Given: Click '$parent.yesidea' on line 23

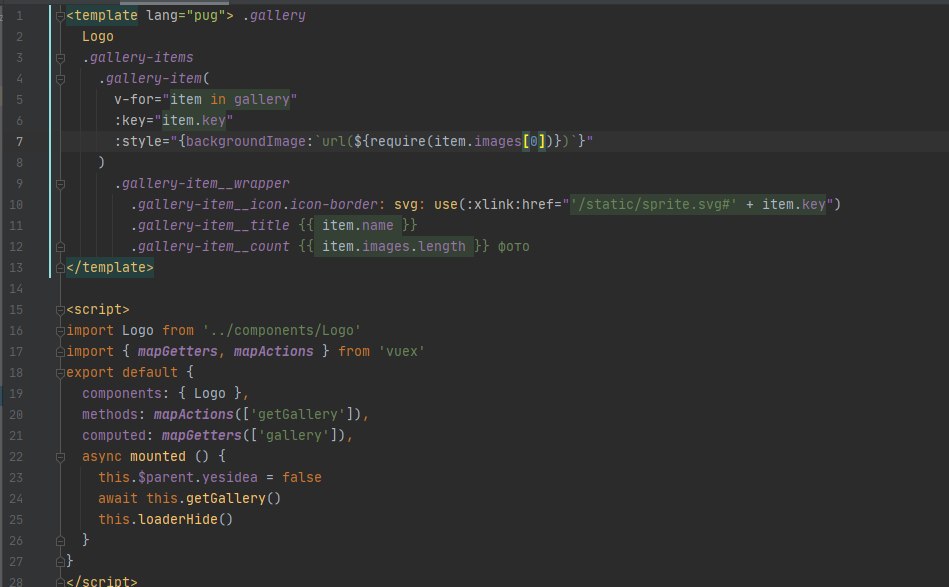Looking at the screenshot, I should (197, 477).
